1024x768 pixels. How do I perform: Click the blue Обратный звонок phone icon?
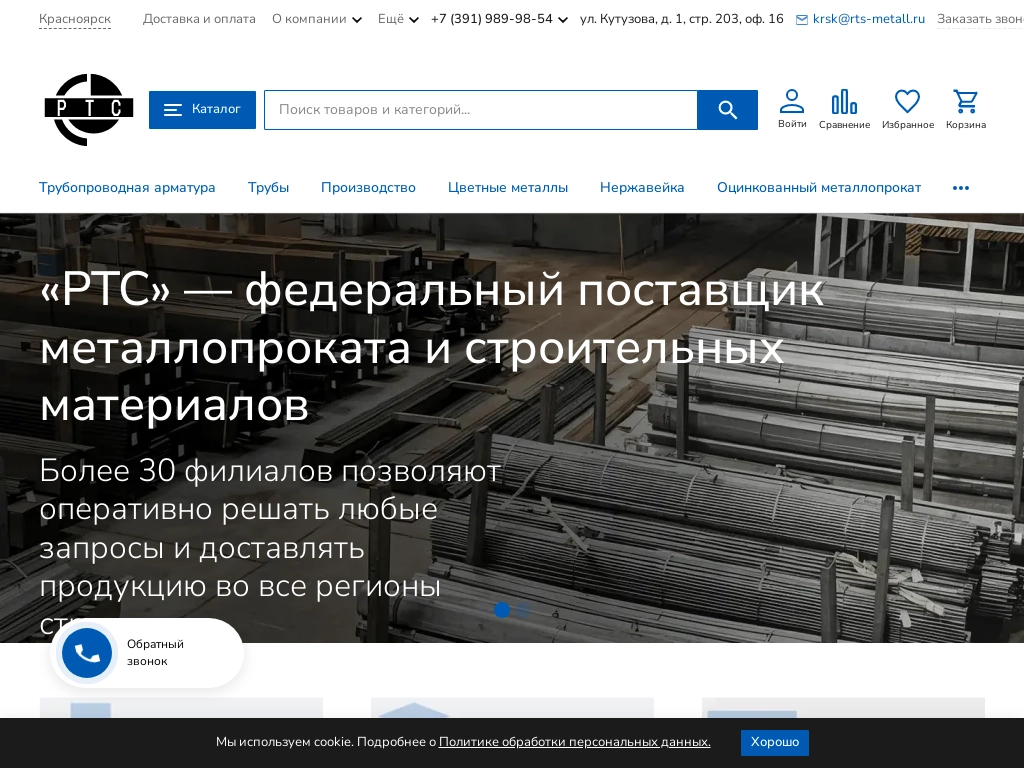pos(87,653)
